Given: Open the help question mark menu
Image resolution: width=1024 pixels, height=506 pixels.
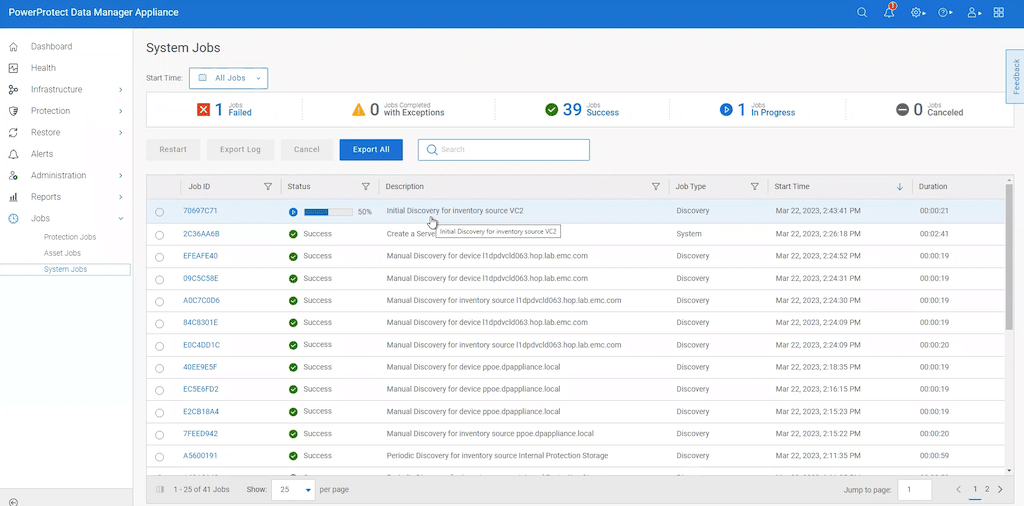Looking at the screenshot, I should point(945,12).
